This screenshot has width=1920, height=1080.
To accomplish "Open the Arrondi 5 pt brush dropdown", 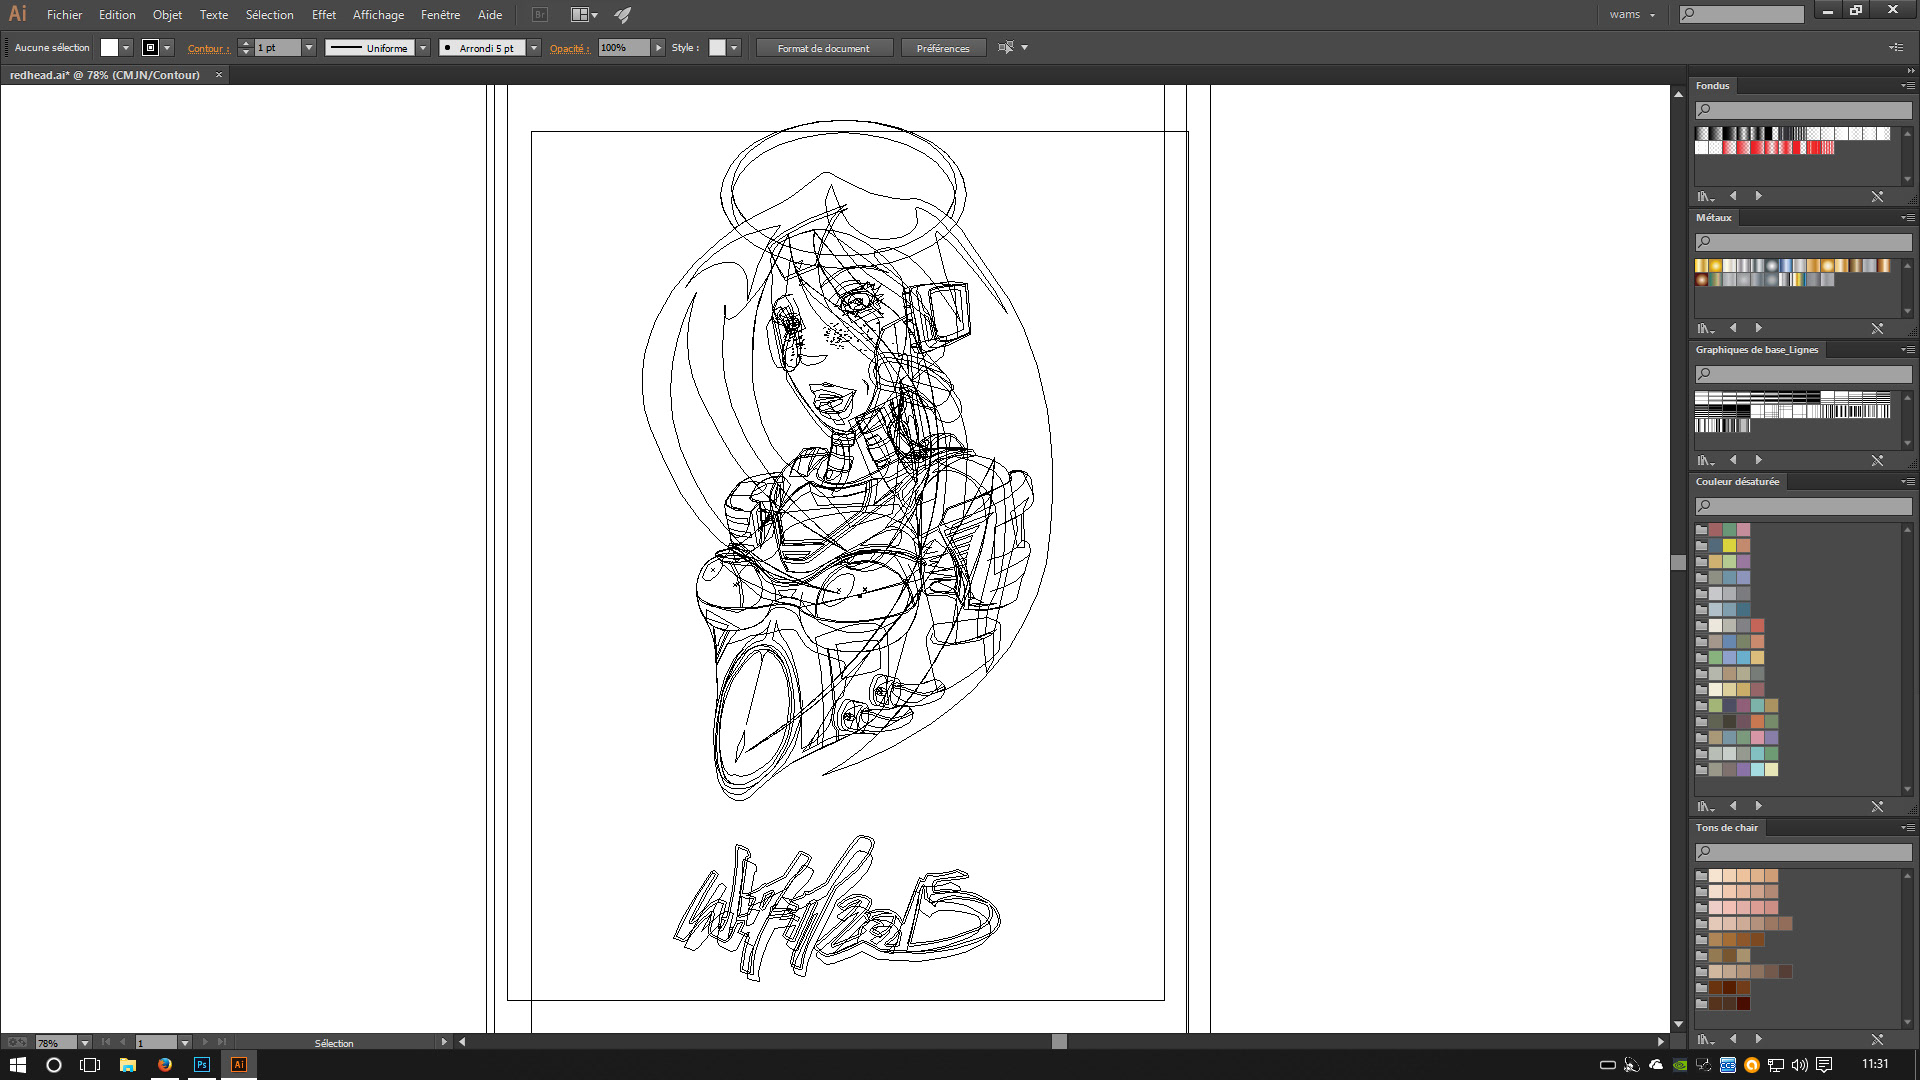I will point(534,48).
